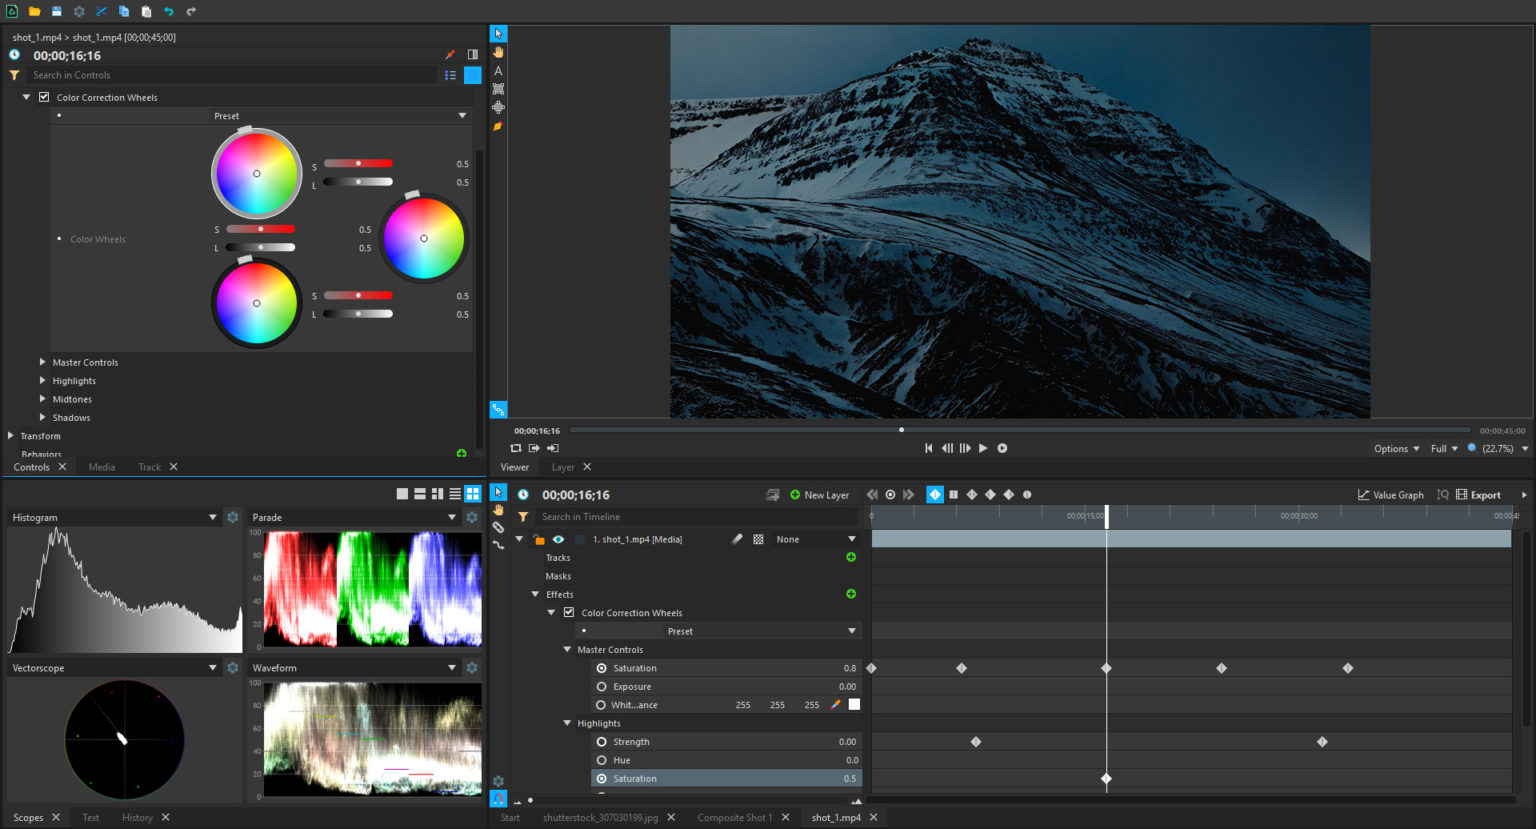This screenshot has height=829, width=1536.
Task: Open the Vectorscope scope type dropdown
Action: (212, 668)
